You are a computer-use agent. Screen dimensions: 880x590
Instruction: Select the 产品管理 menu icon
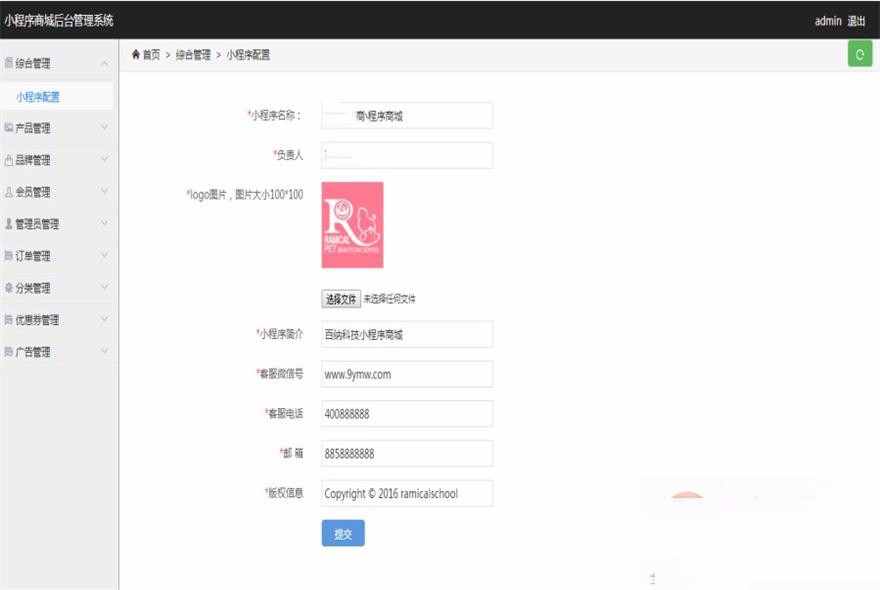[12, 127]
